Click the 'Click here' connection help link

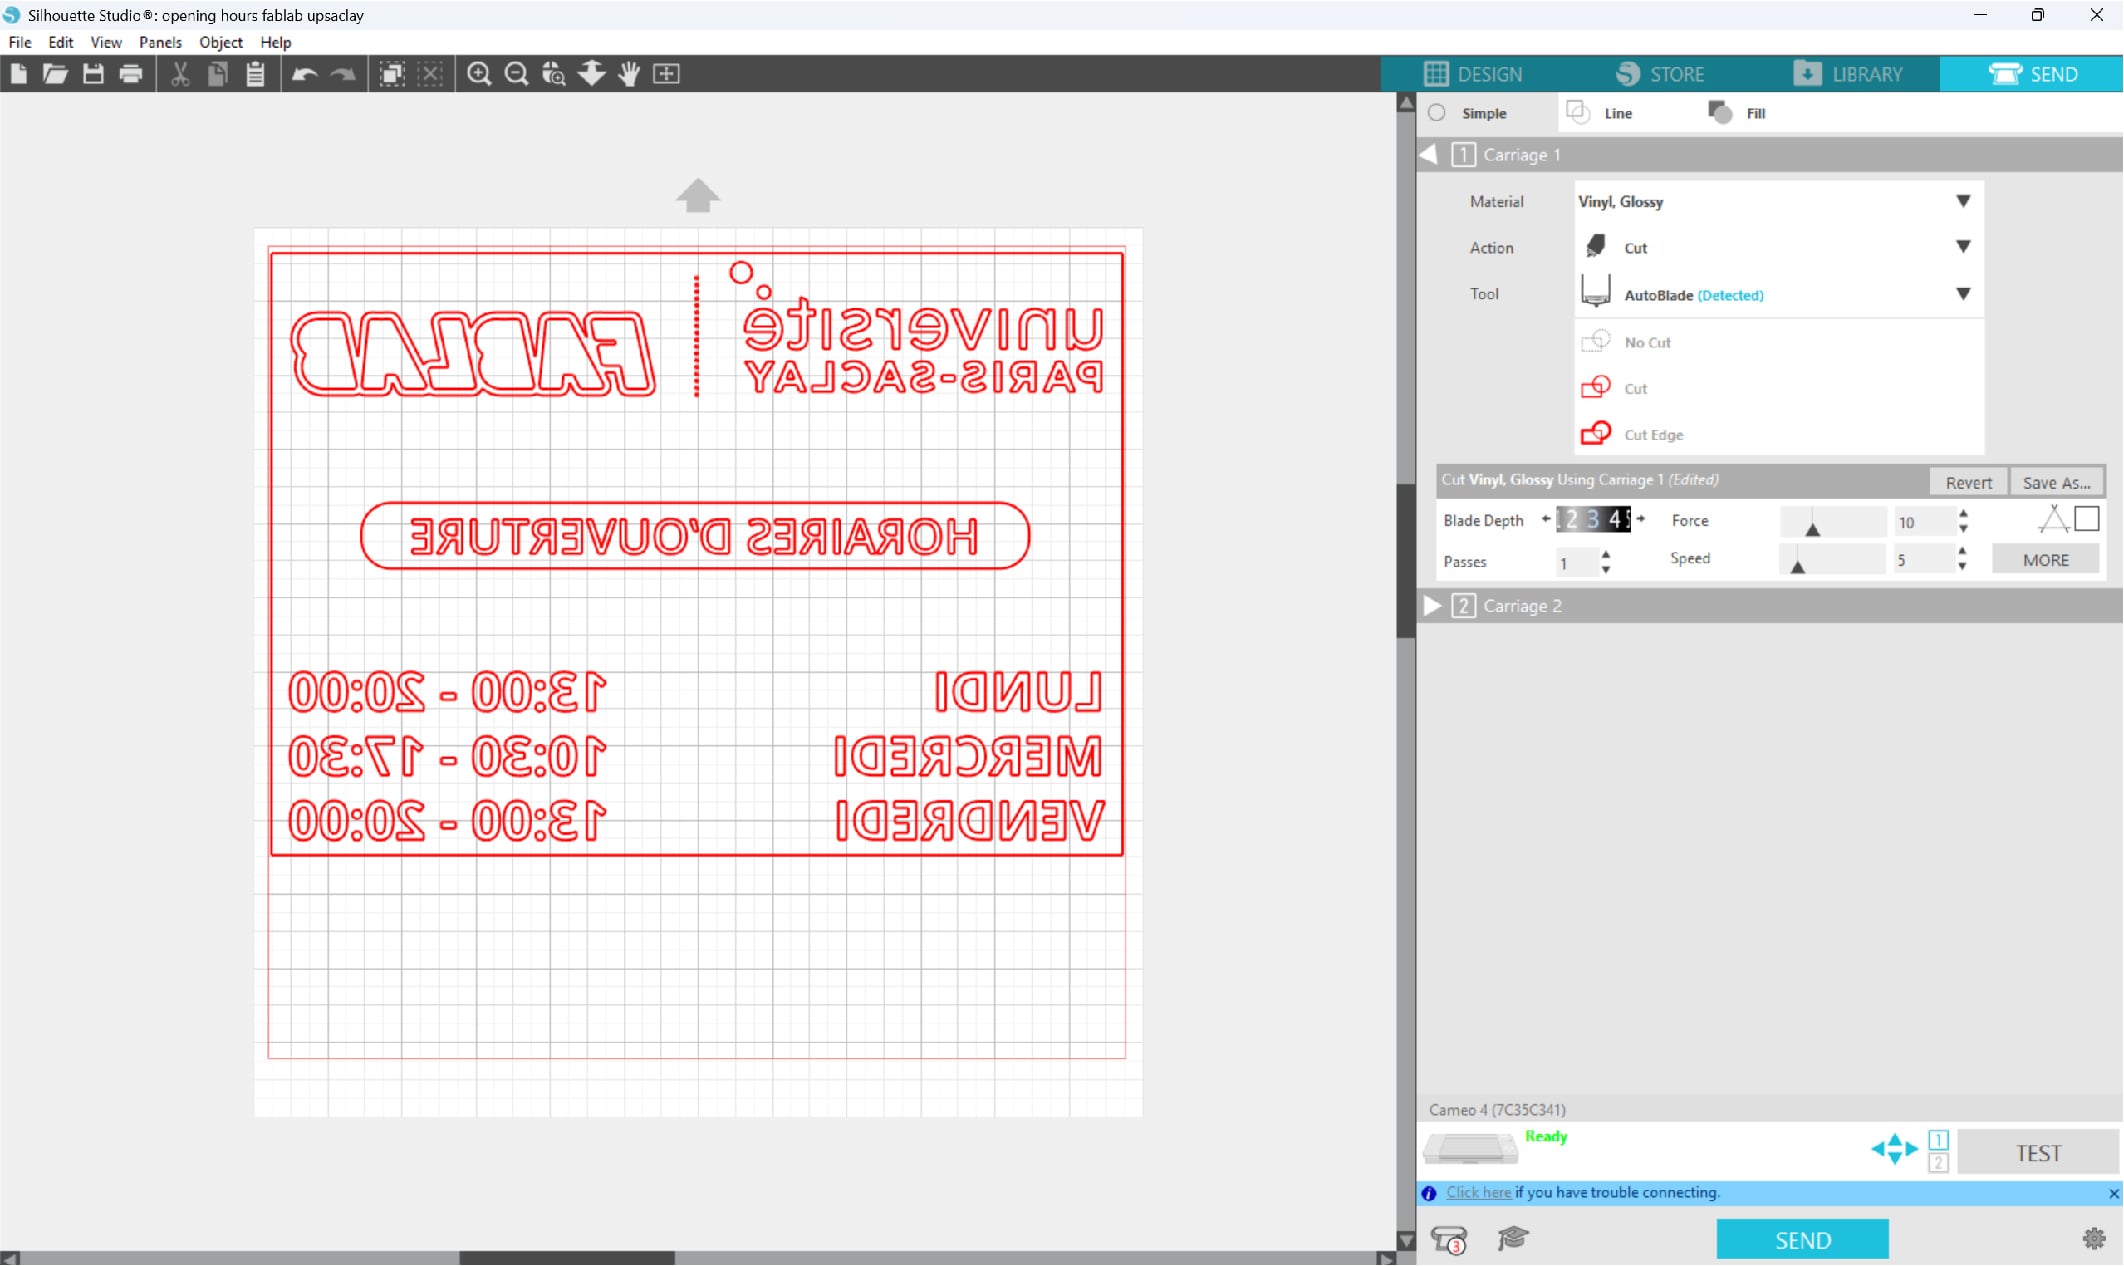[1478, 1193]
